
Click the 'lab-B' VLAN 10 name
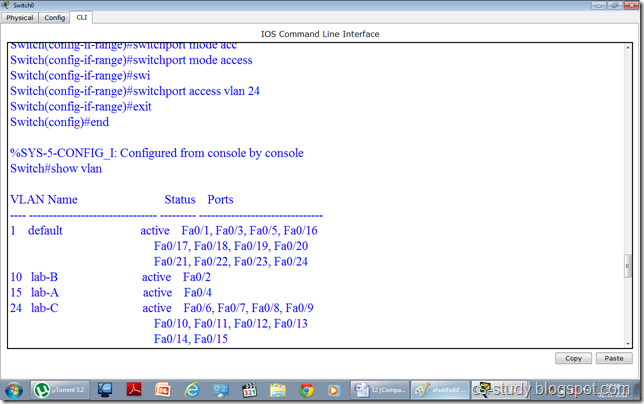44,277
